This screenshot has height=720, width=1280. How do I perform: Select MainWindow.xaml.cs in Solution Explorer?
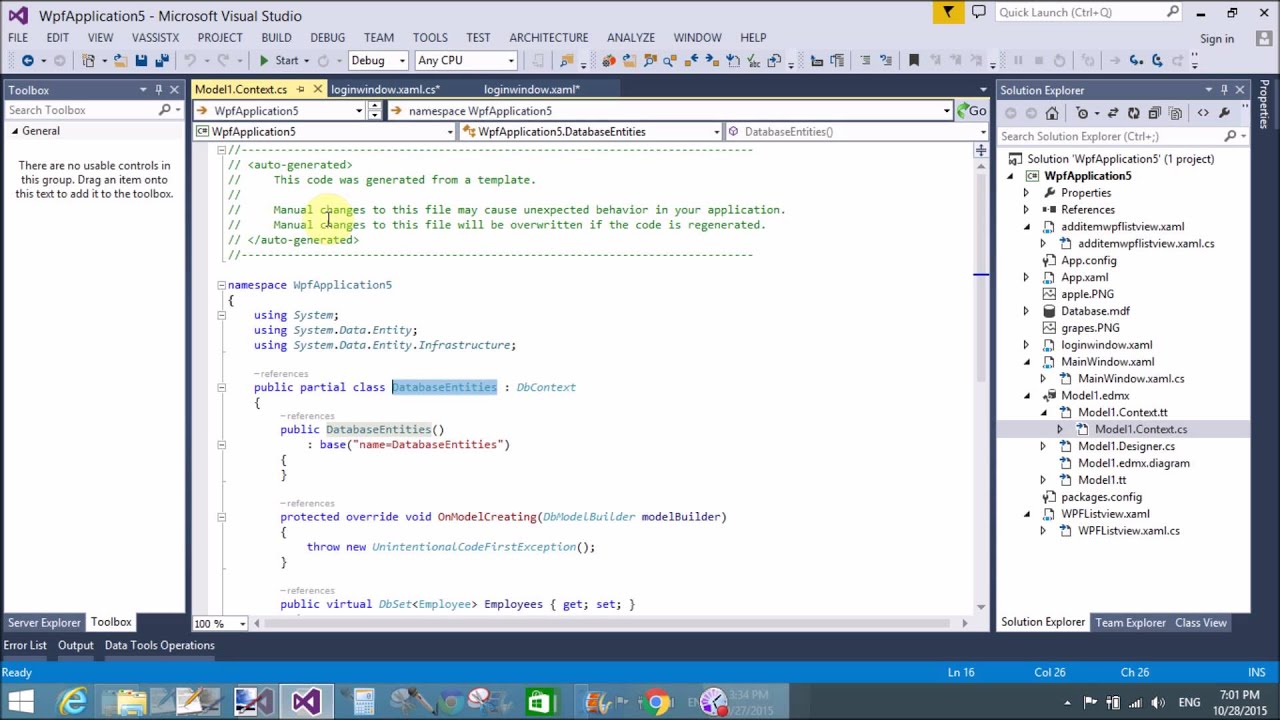tap(1130, 379)
